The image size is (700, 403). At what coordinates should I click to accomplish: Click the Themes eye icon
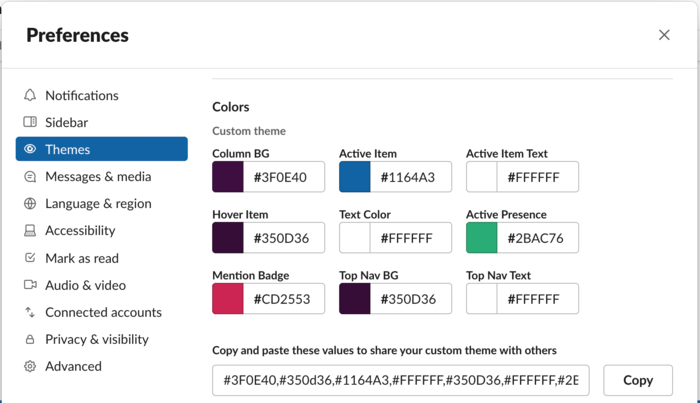tap(30, 149)
